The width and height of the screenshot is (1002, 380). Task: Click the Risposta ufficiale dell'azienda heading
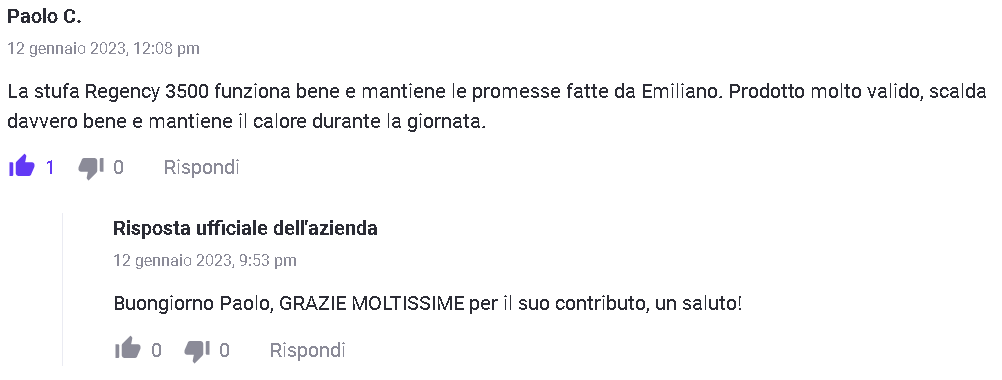pos(245,228)
